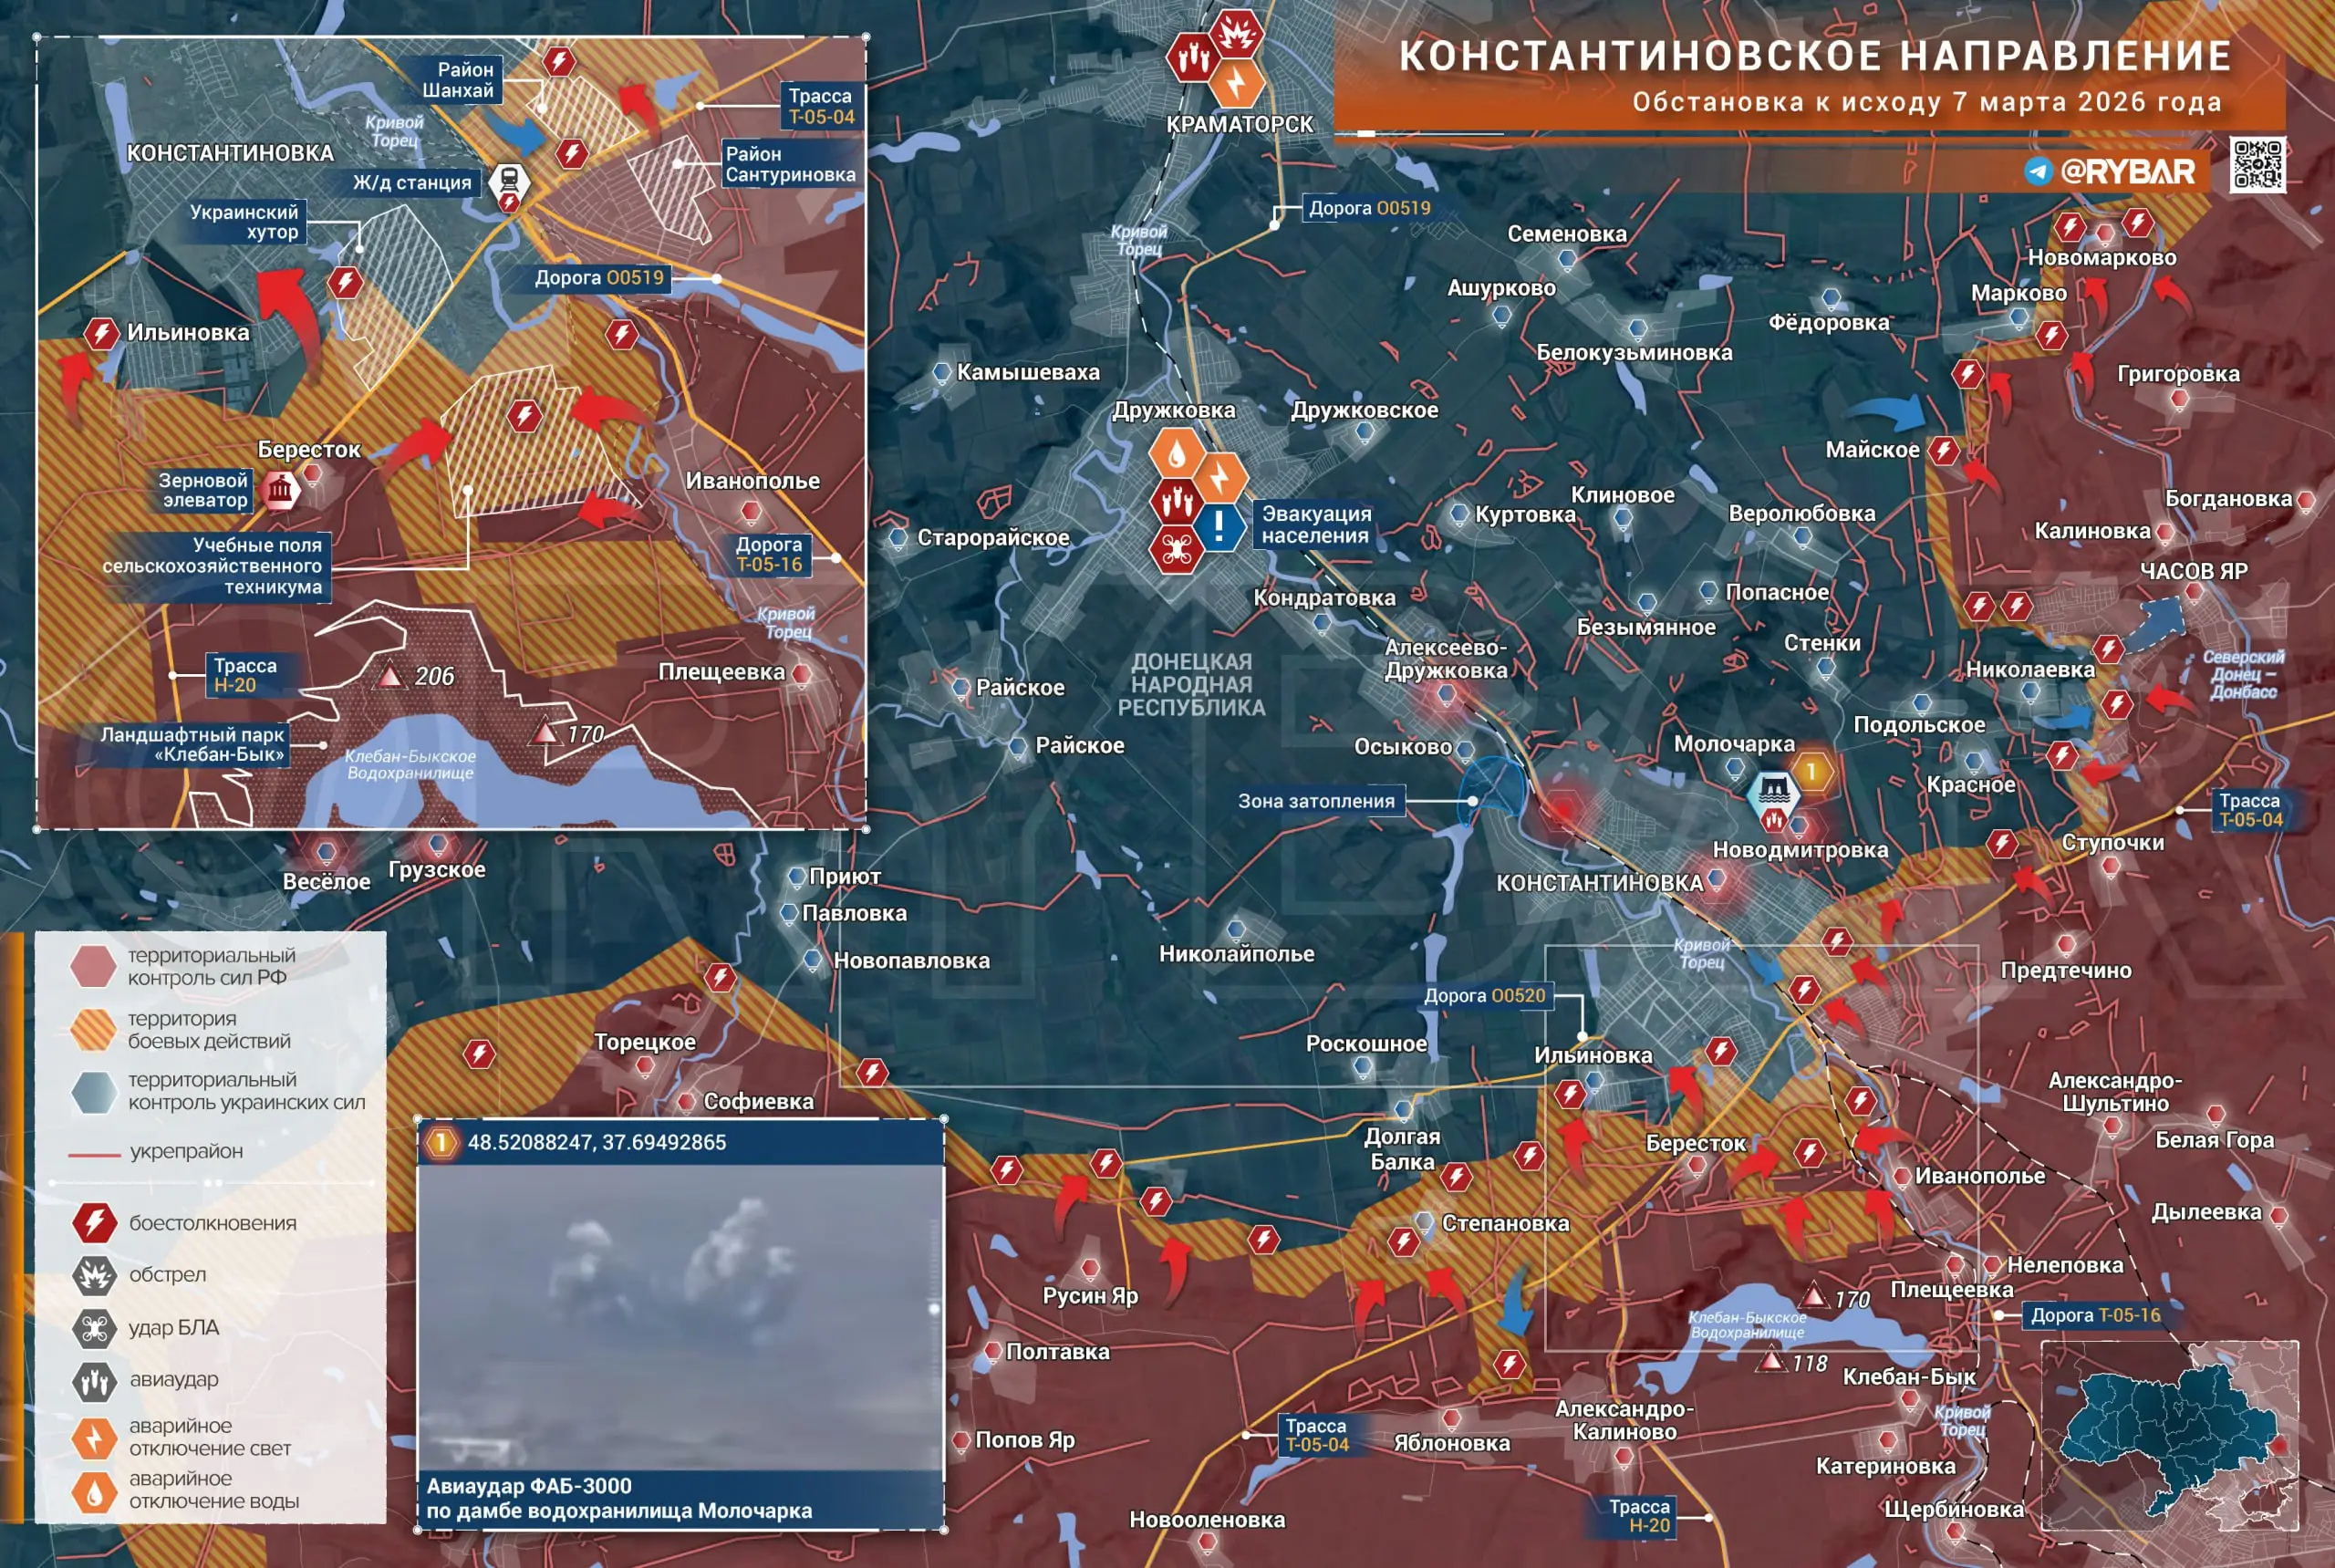Click the orange numbered marker 1 by Молочарка

pos(1811,772)
